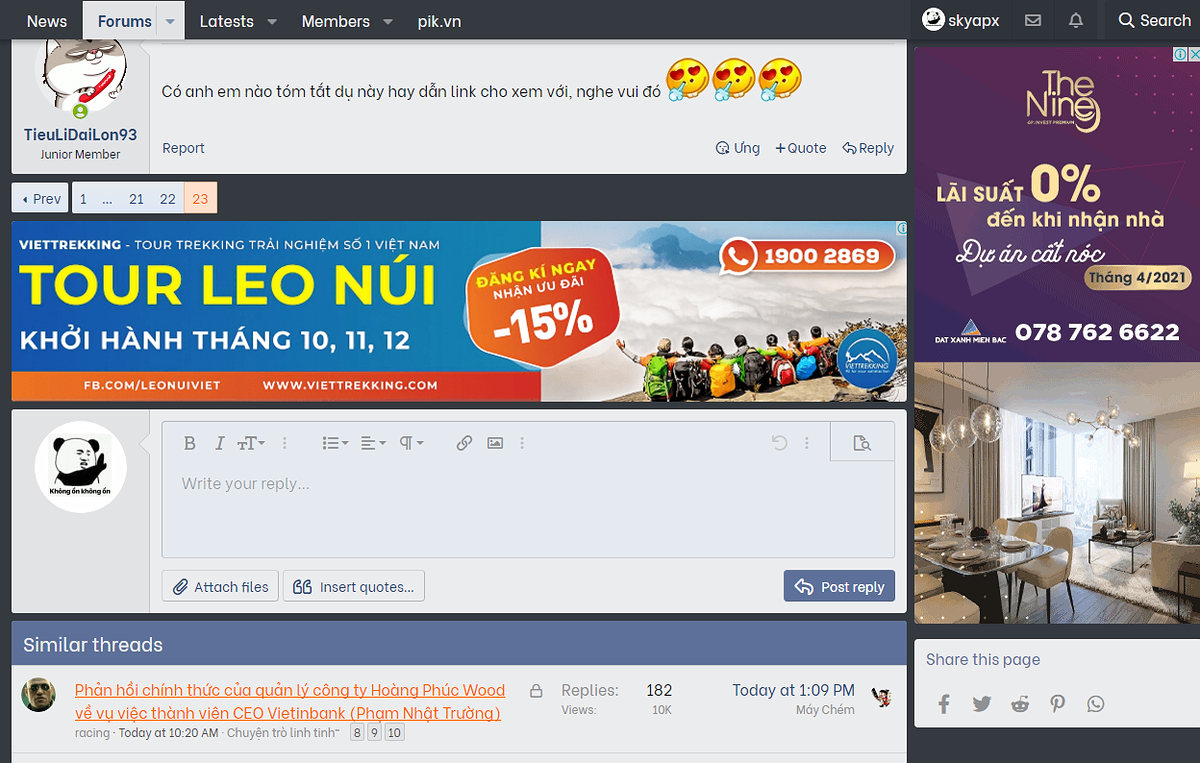
Task: Report TieuLiDaiLon93's post
Action: click(183, 148)
